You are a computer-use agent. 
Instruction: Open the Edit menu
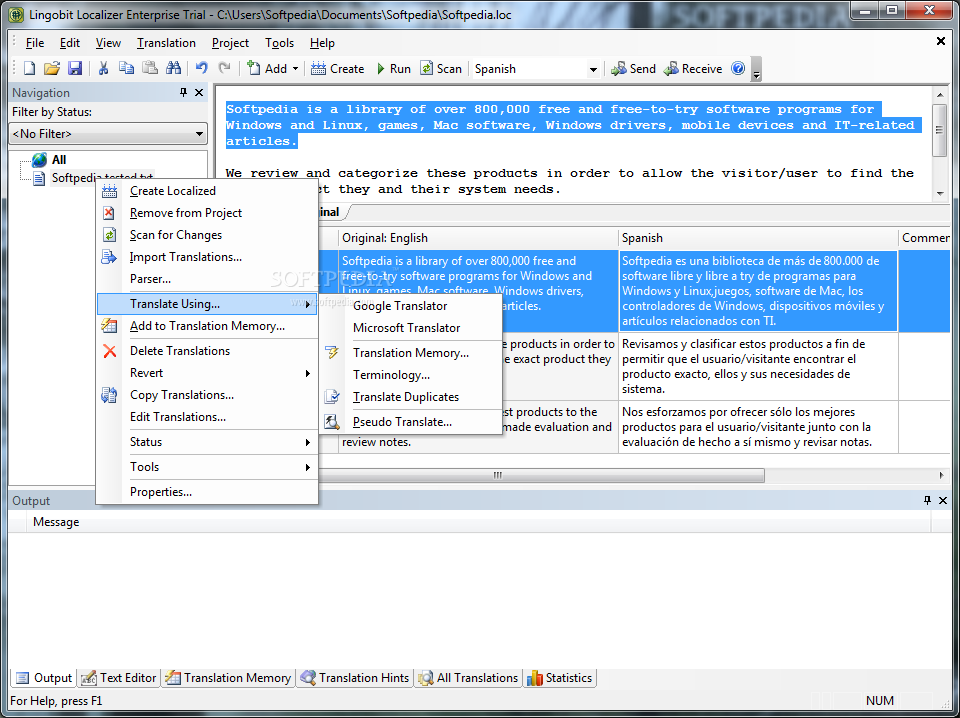70,43
